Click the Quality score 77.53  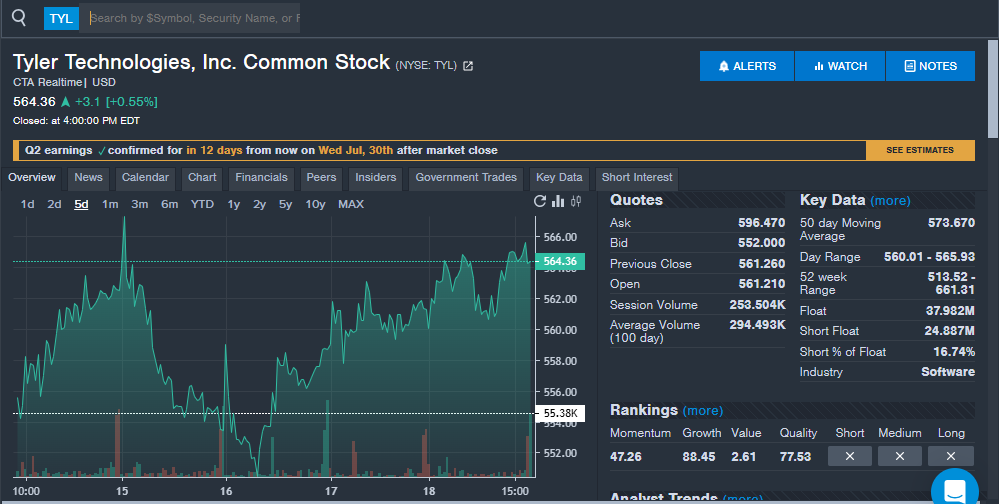click(795, 457)
